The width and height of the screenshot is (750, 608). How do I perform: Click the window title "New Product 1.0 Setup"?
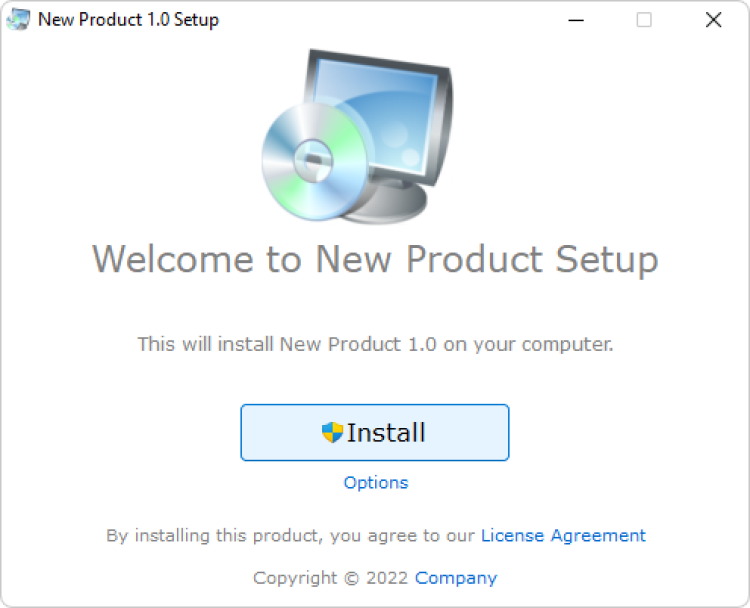click(x=128, y=19)
